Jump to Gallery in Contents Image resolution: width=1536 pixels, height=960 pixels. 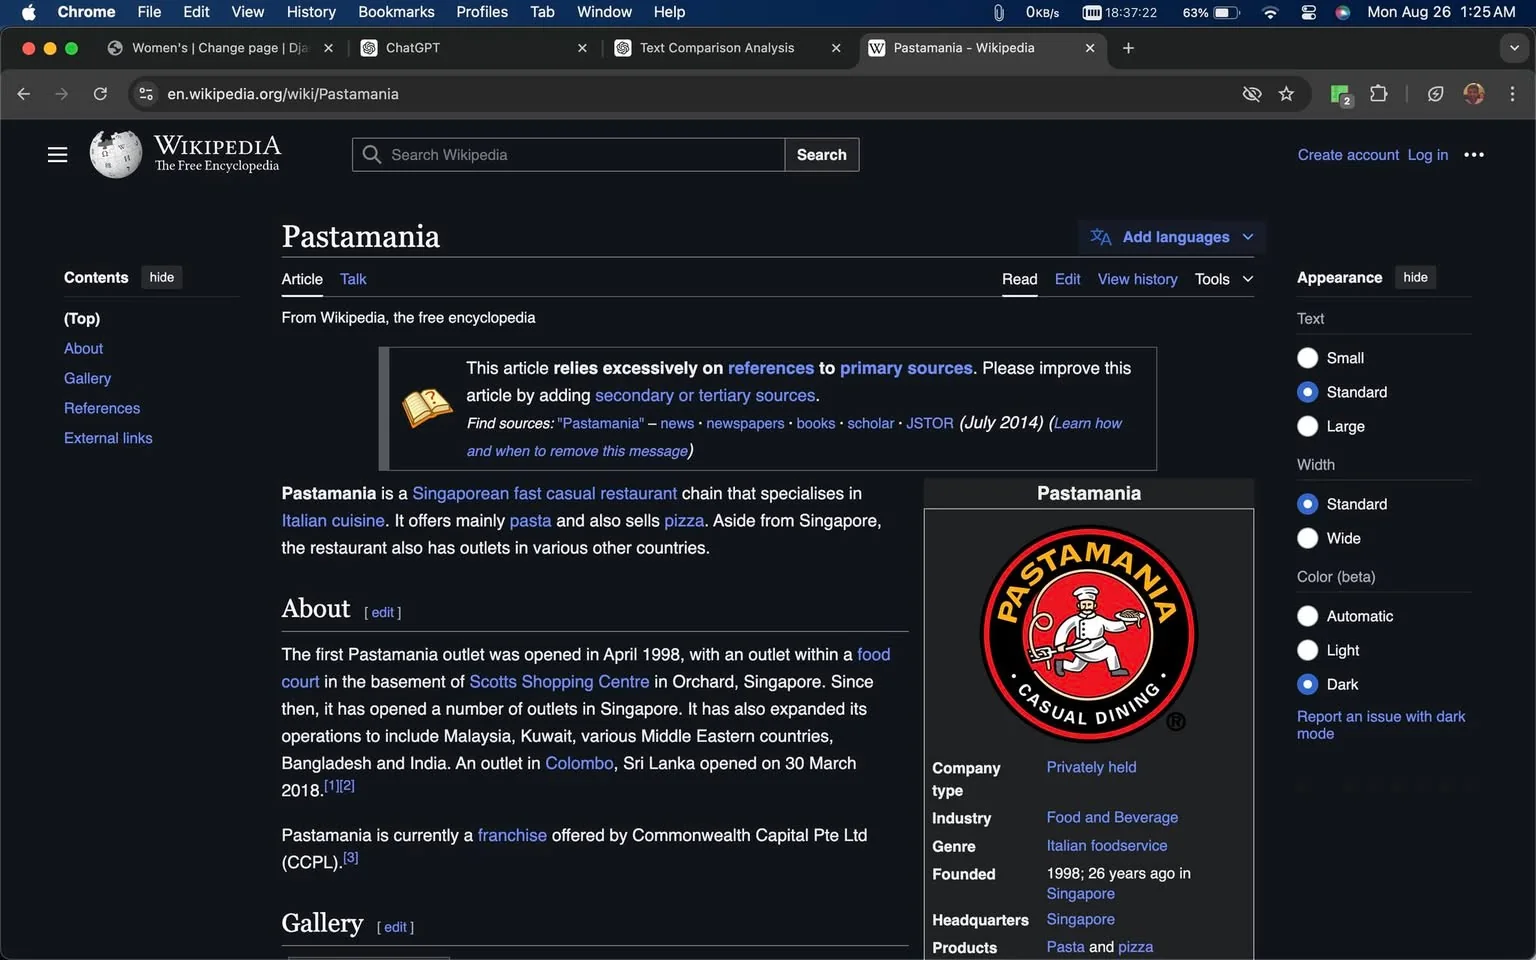tap(87, 378)
